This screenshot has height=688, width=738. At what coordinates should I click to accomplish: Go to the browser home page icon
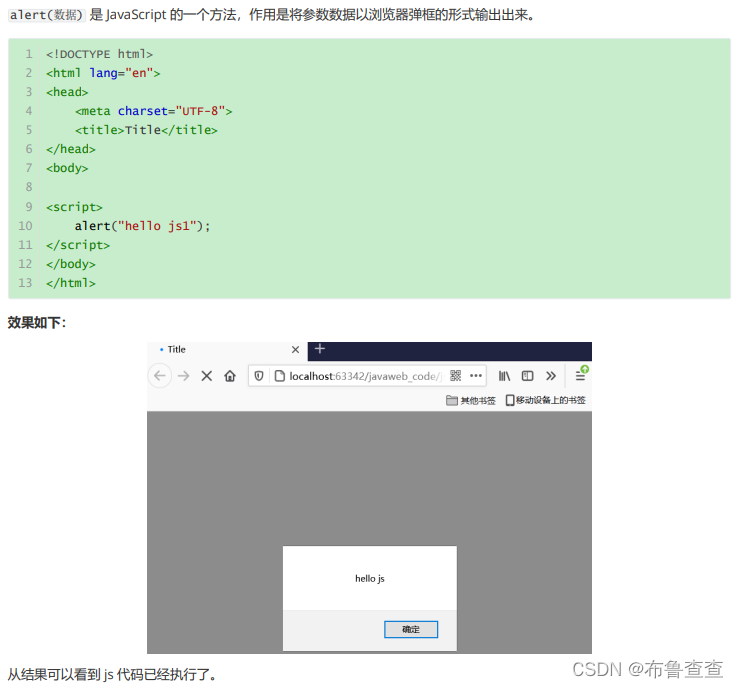[230, 376]
